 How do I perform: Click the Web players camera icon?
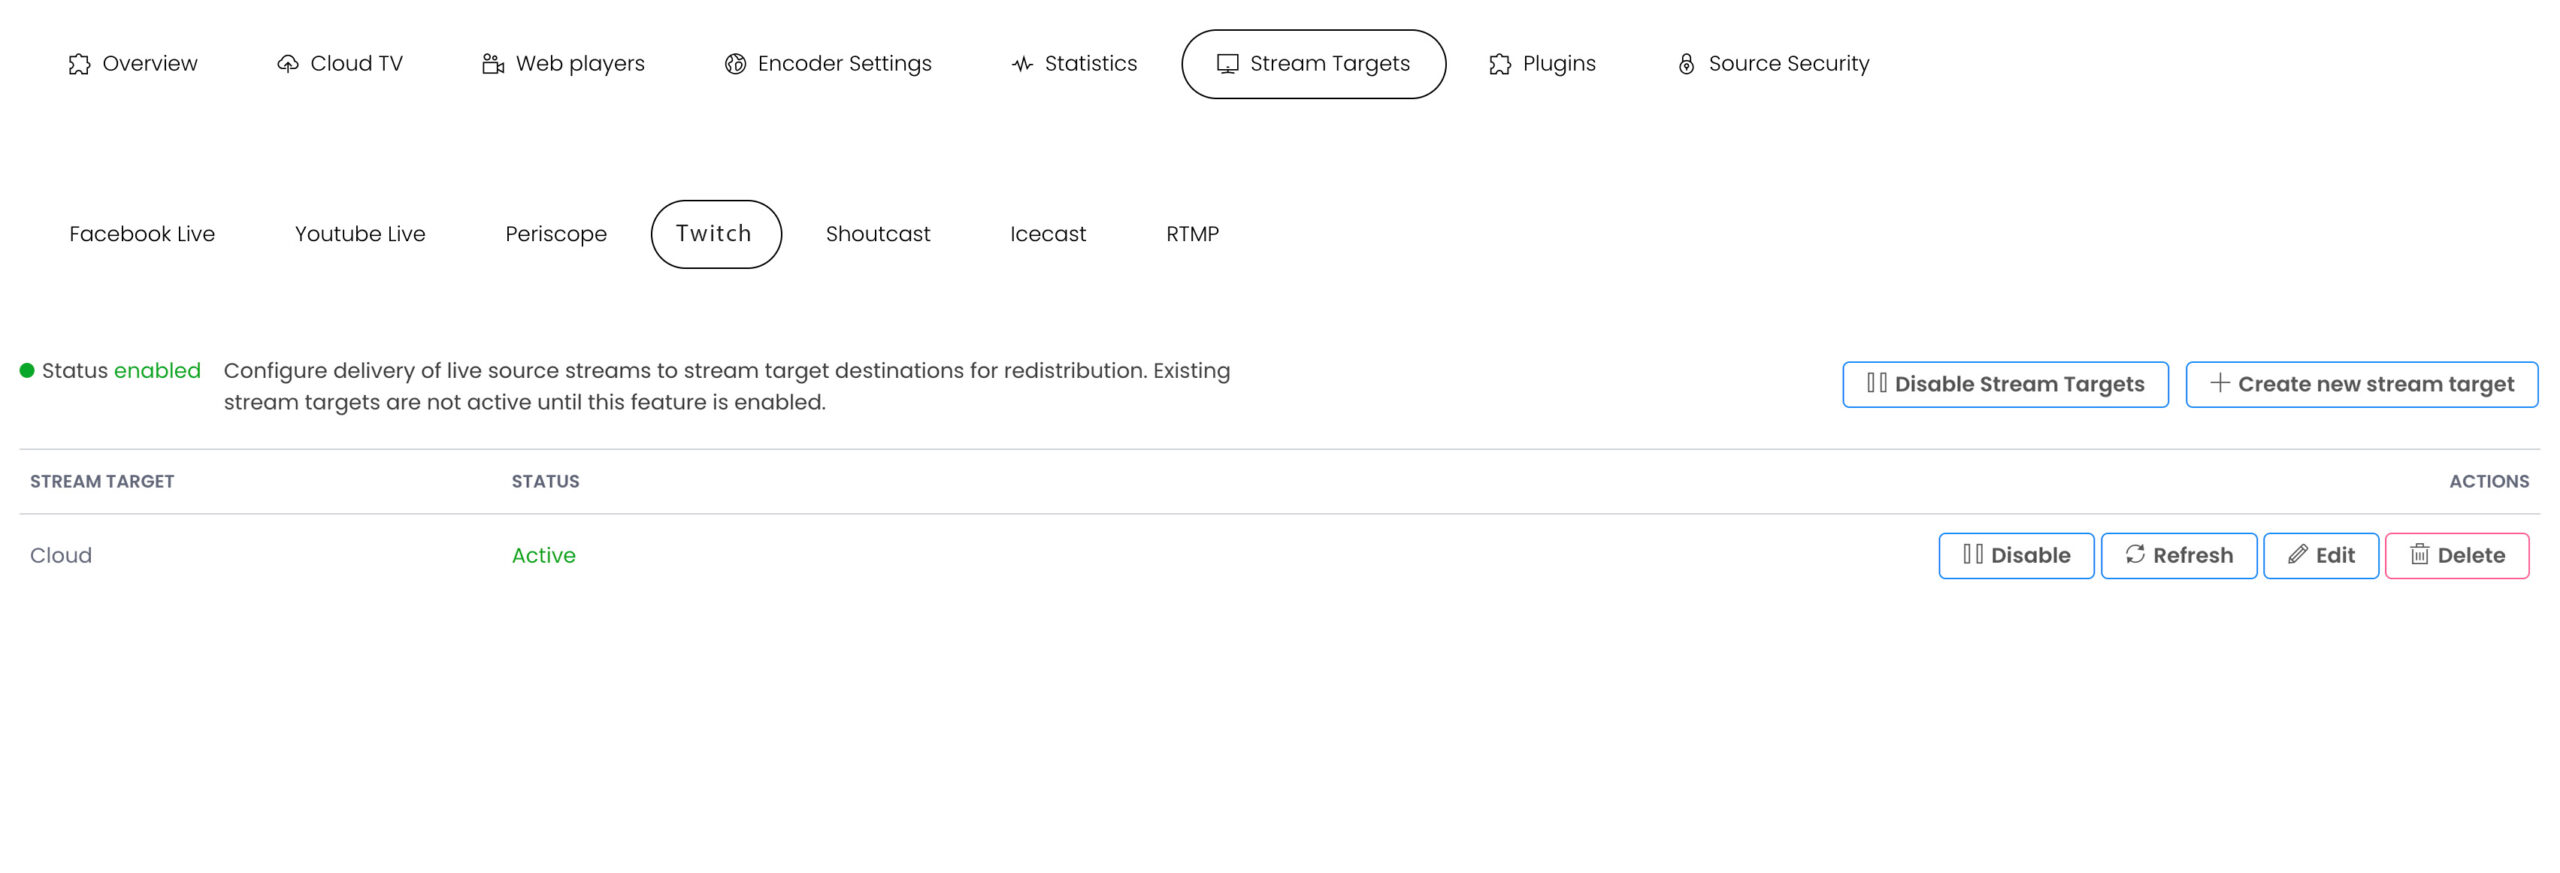[493, 65]
